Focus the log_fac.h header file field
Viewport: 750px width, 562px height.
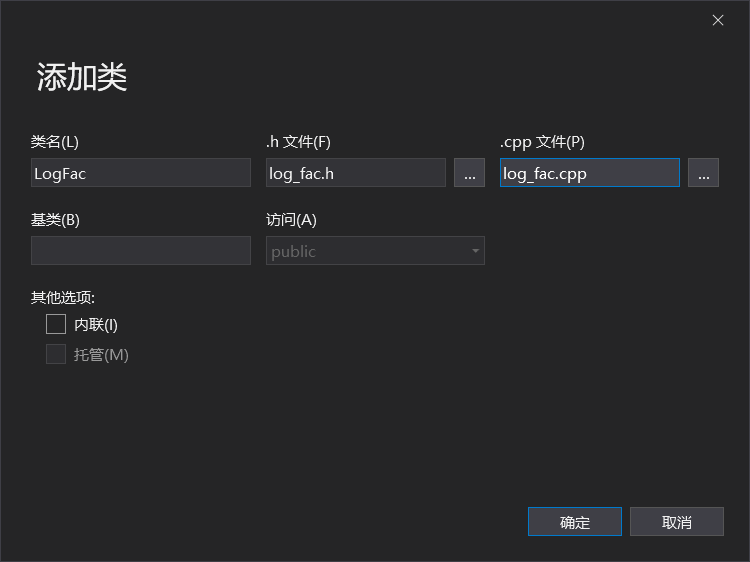point(355,173)
